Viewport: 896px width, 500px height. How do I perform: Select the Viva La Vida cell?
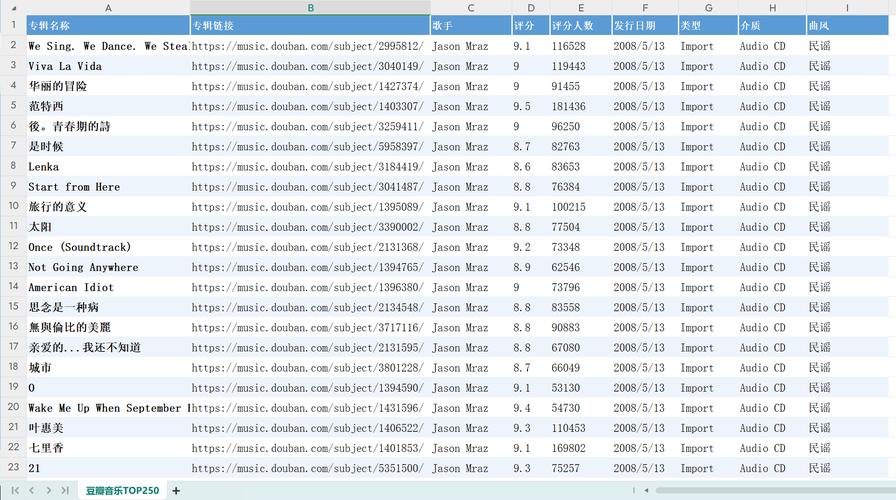[x=108, y=66]
